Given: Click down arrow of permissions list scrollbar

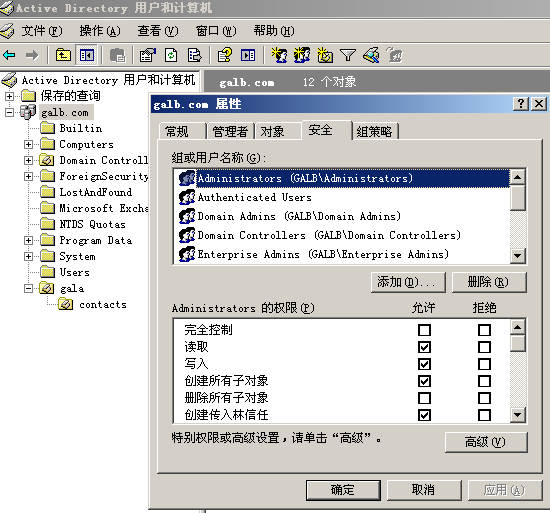Looking at the screenshot, I should (517, 415).
